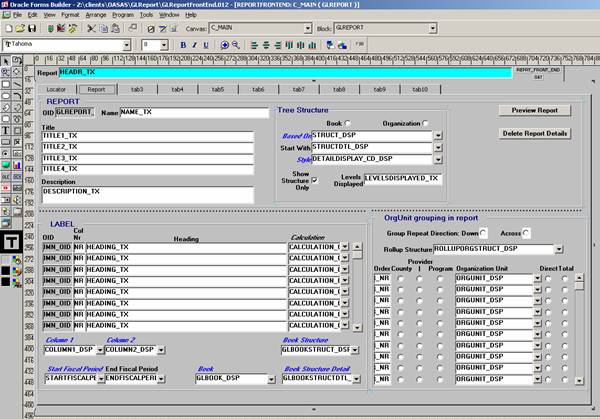Click the Open file icon
Screen dimensions: 600x419
coord(20,28)
